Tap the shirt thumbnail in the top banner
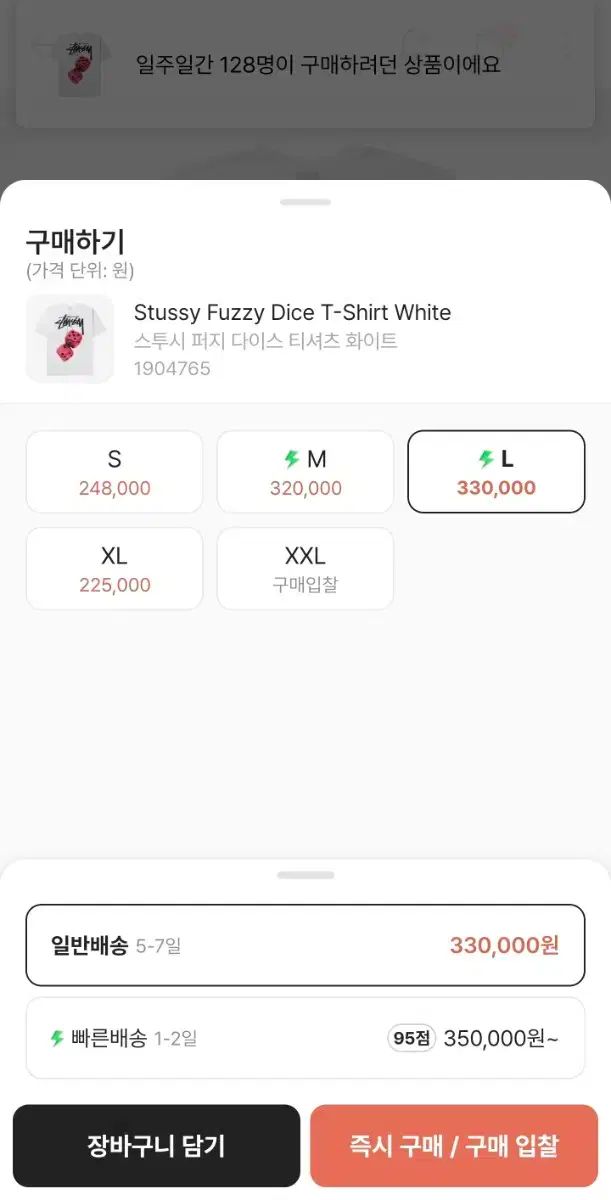The image size is (611, 1200). pyautogui.click(x=70, y=65)
